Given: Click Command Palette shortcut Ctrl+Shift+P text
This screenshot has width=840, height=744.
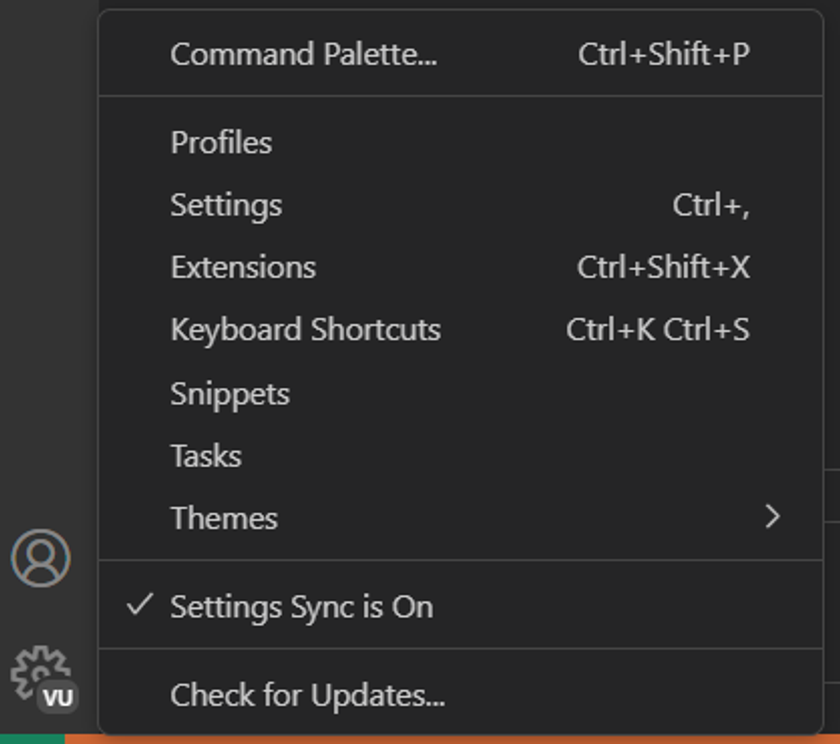Looking at the screenshot, I should [664, 55].
